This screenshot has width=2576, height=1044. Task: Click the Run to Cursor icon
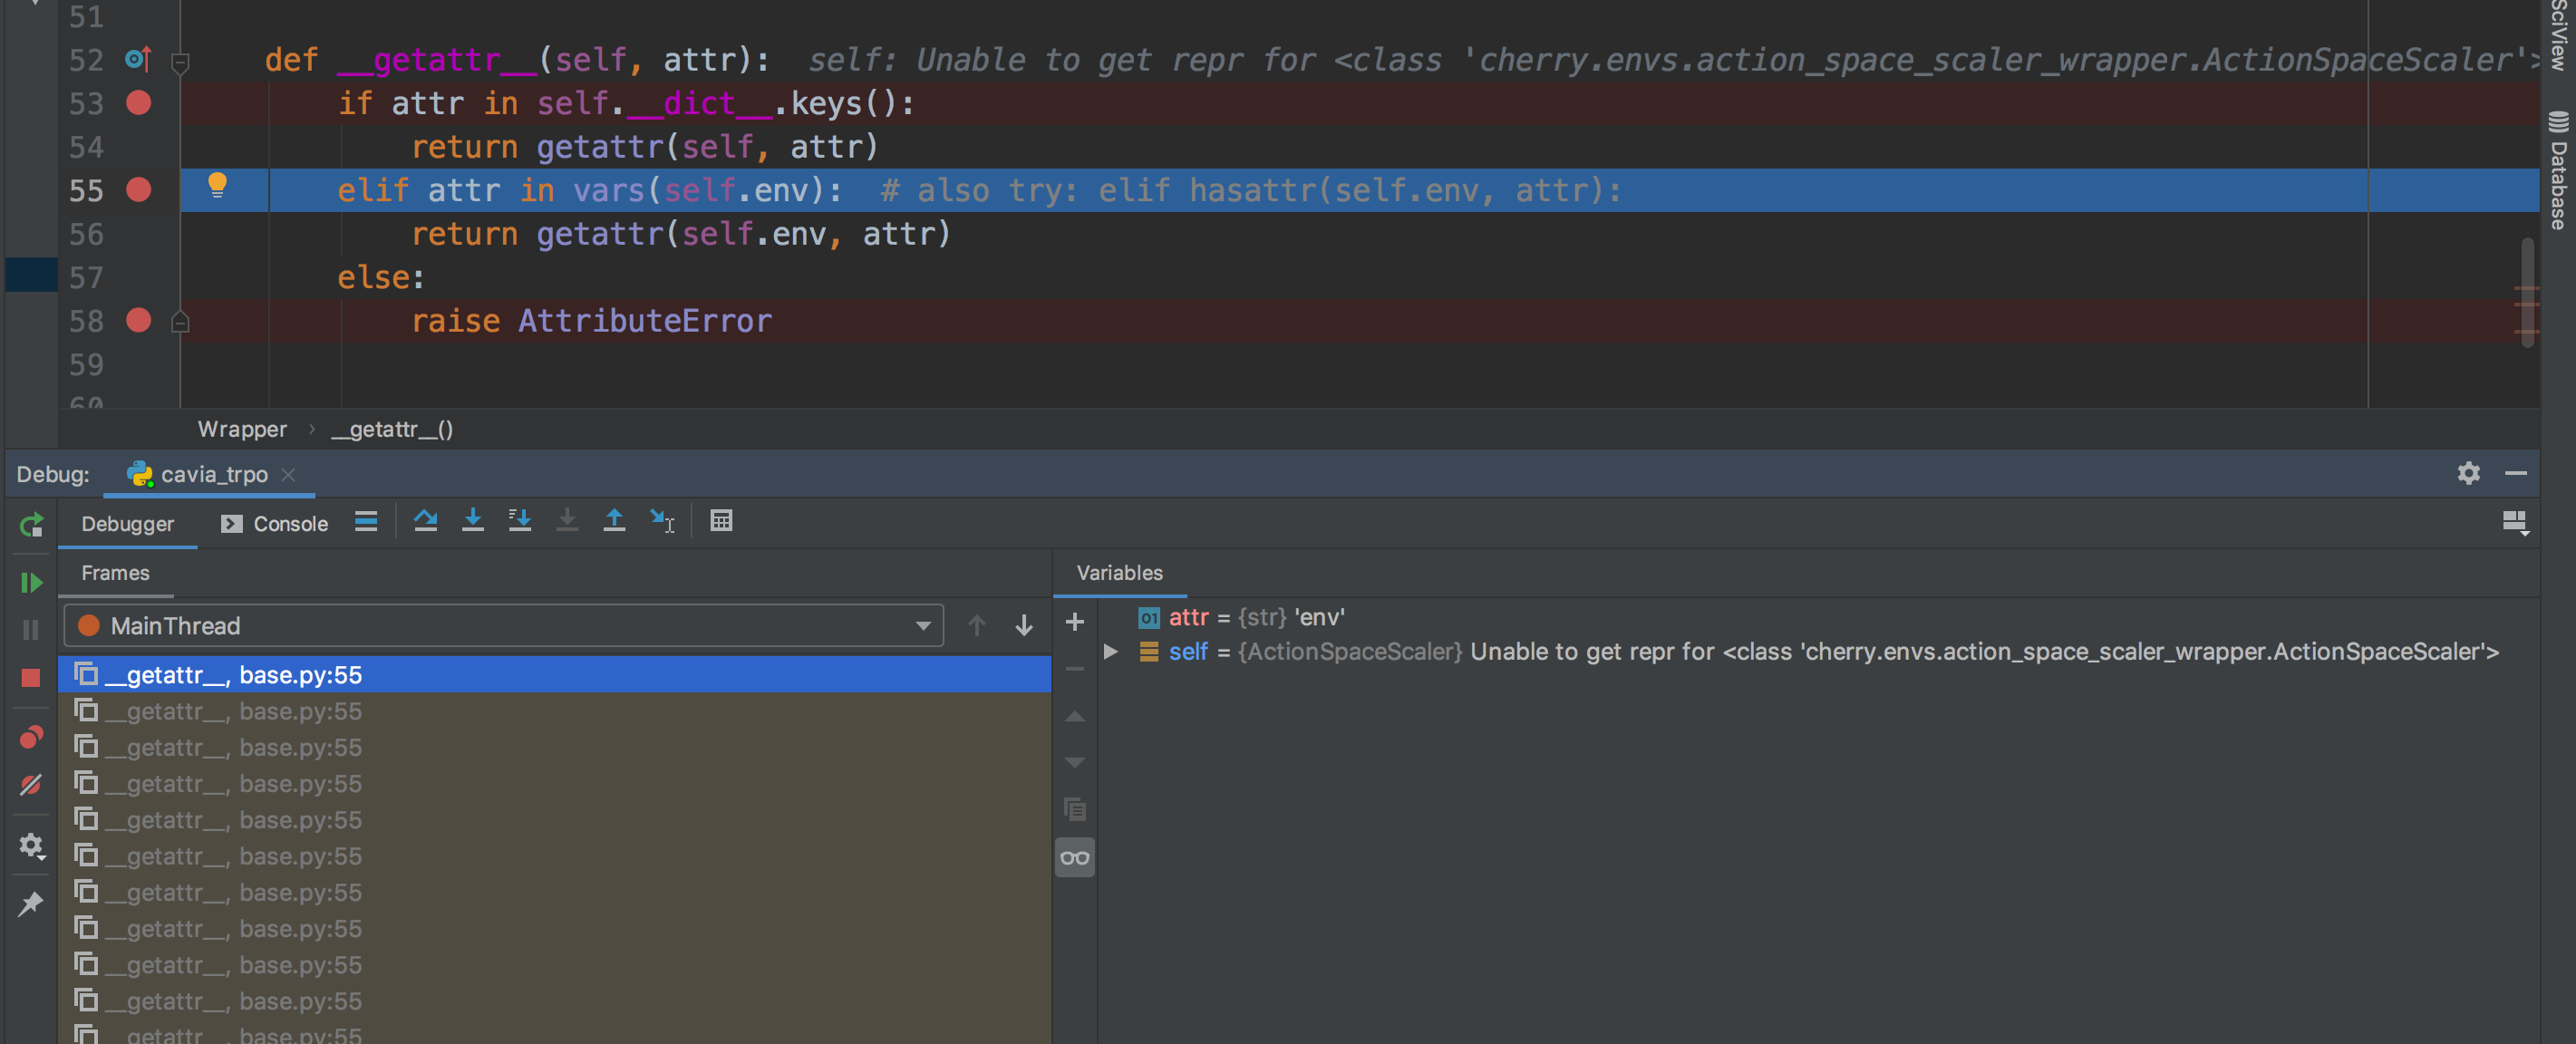click(x=662, y=521)
